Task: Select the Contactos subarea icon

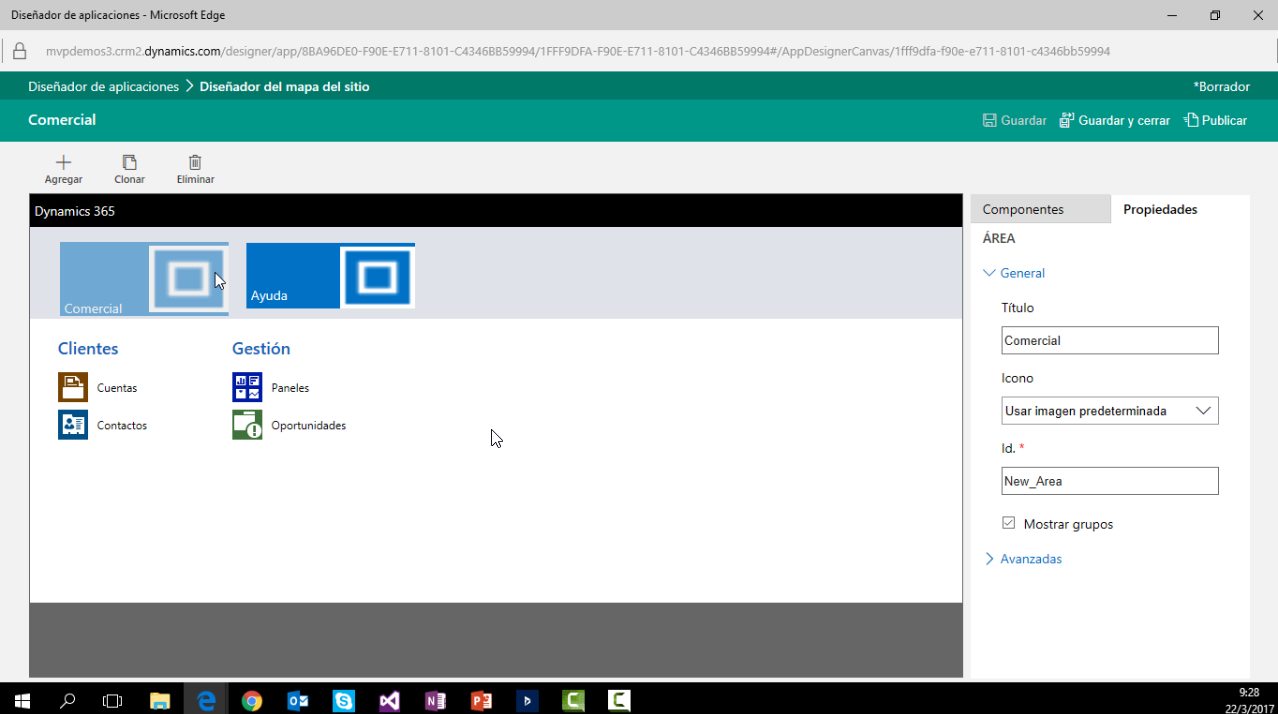Action: click(x=73, y=425)
